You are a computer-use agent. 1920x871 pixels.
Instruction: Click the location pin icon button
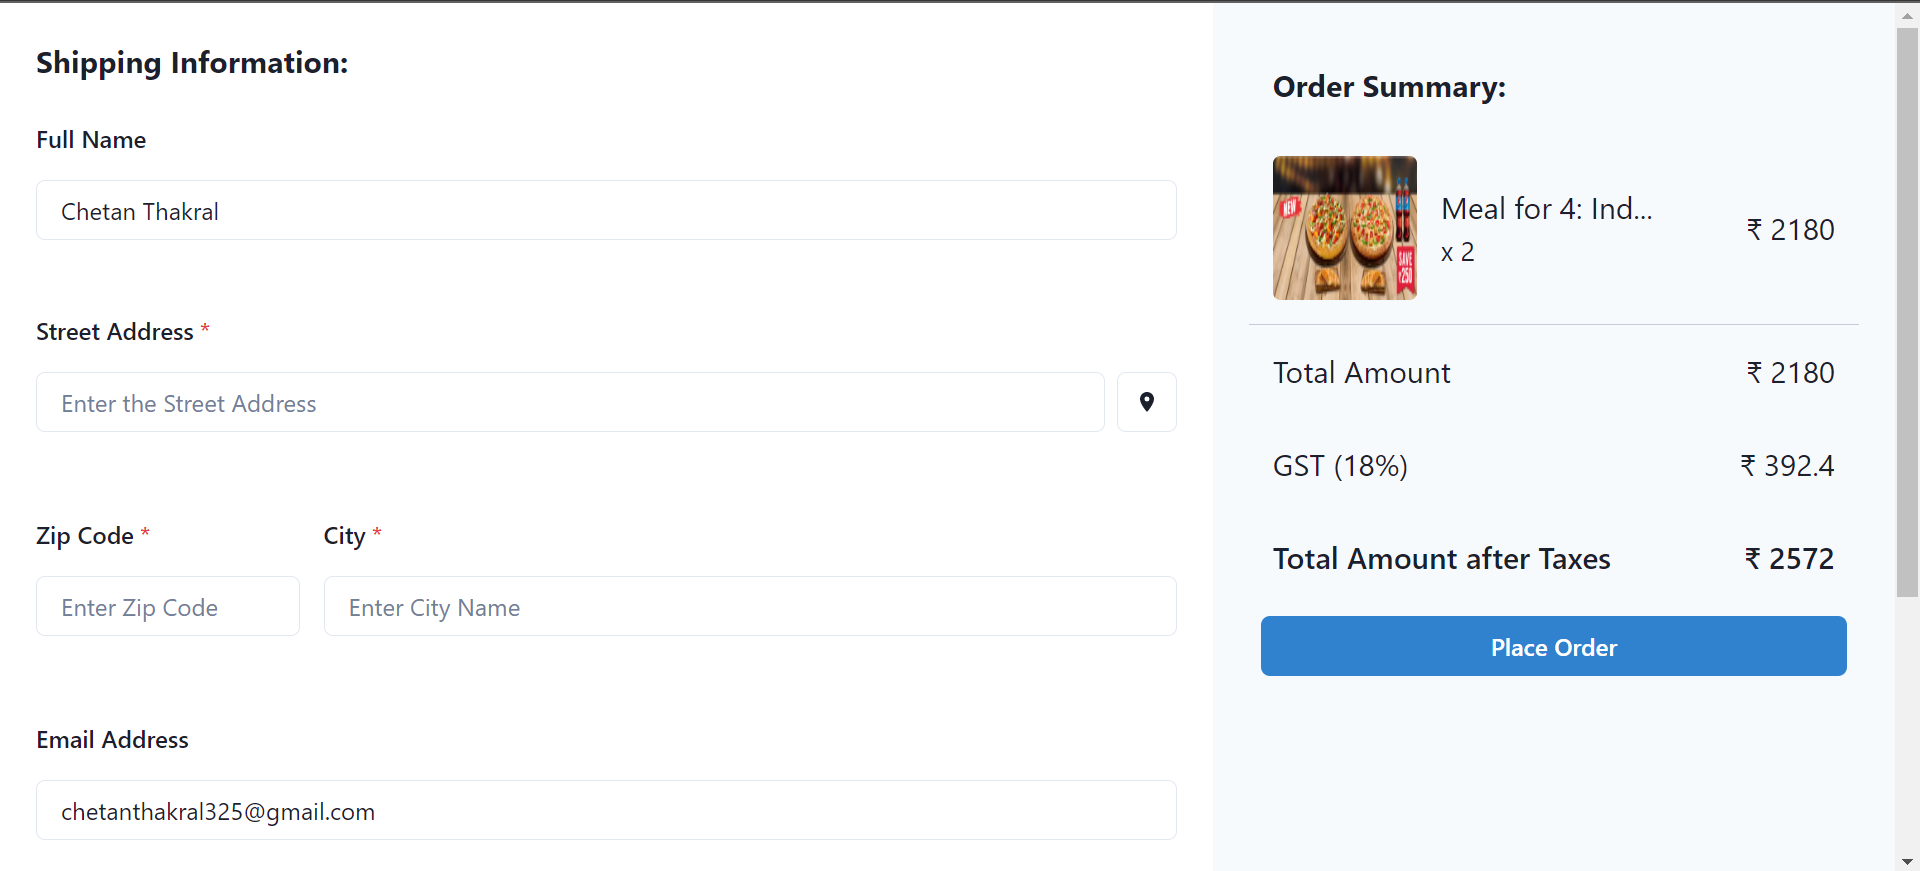(1146, 402)
